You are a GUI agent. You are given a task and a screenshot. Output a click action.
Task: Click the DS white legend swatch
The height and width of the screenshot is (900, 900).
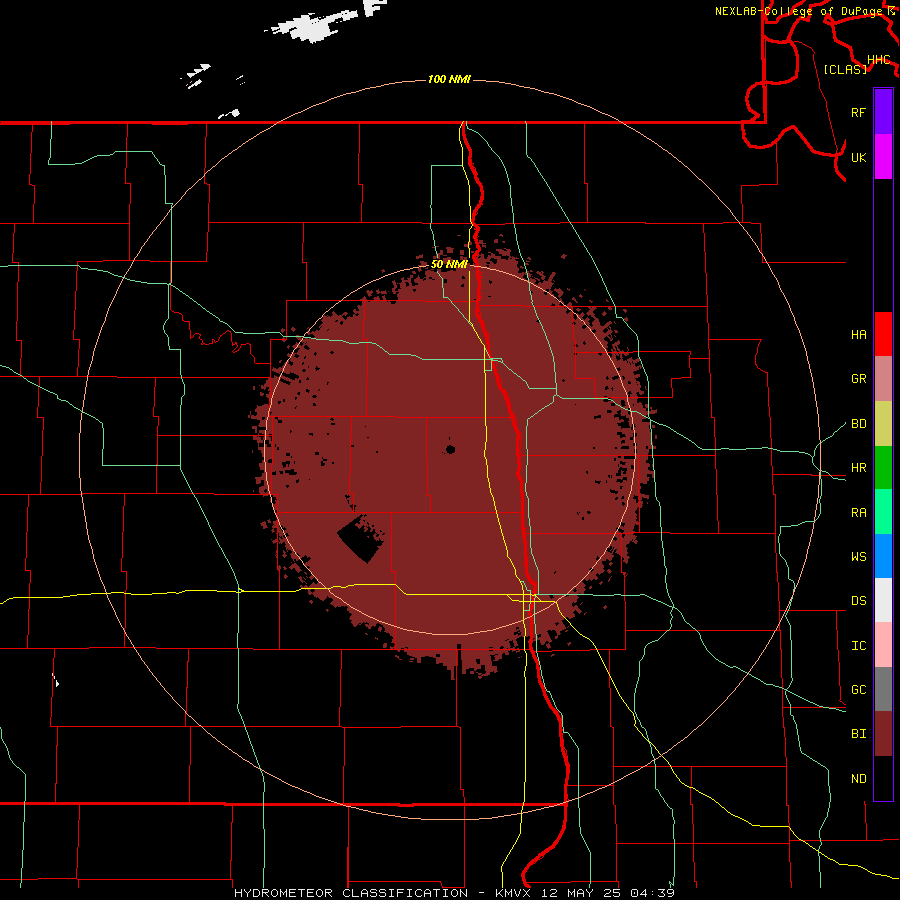(x=883, y=600)
